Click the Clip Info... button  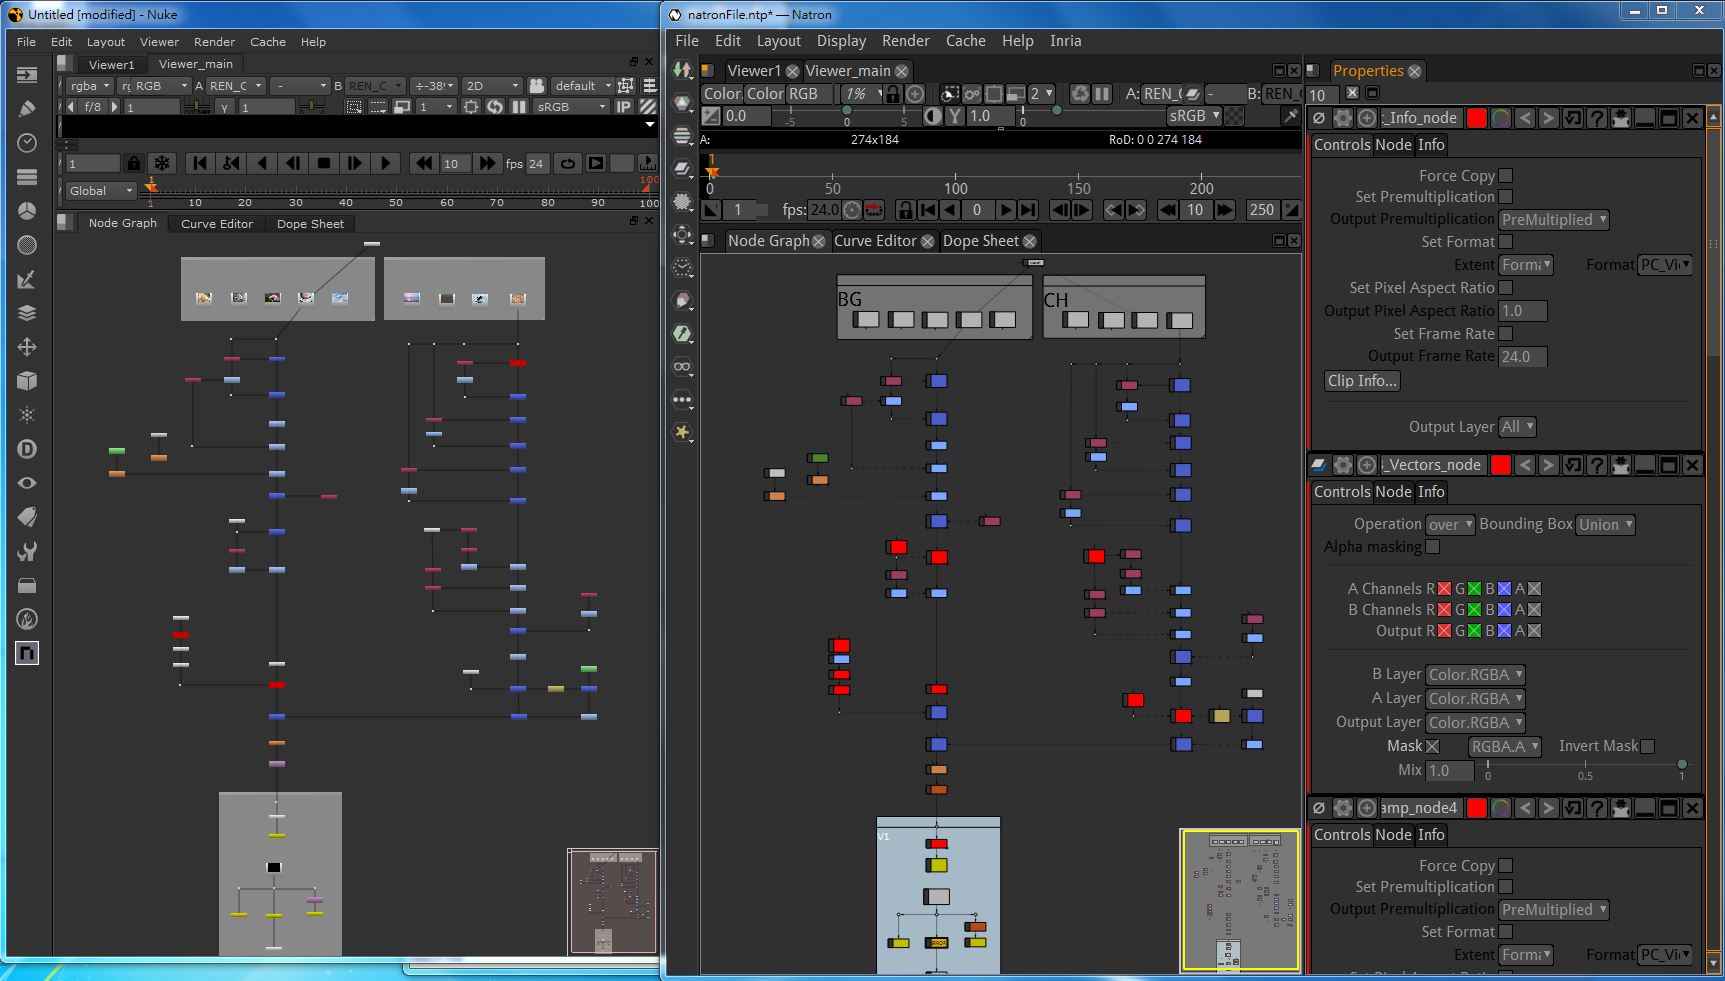coord(1361,381)
